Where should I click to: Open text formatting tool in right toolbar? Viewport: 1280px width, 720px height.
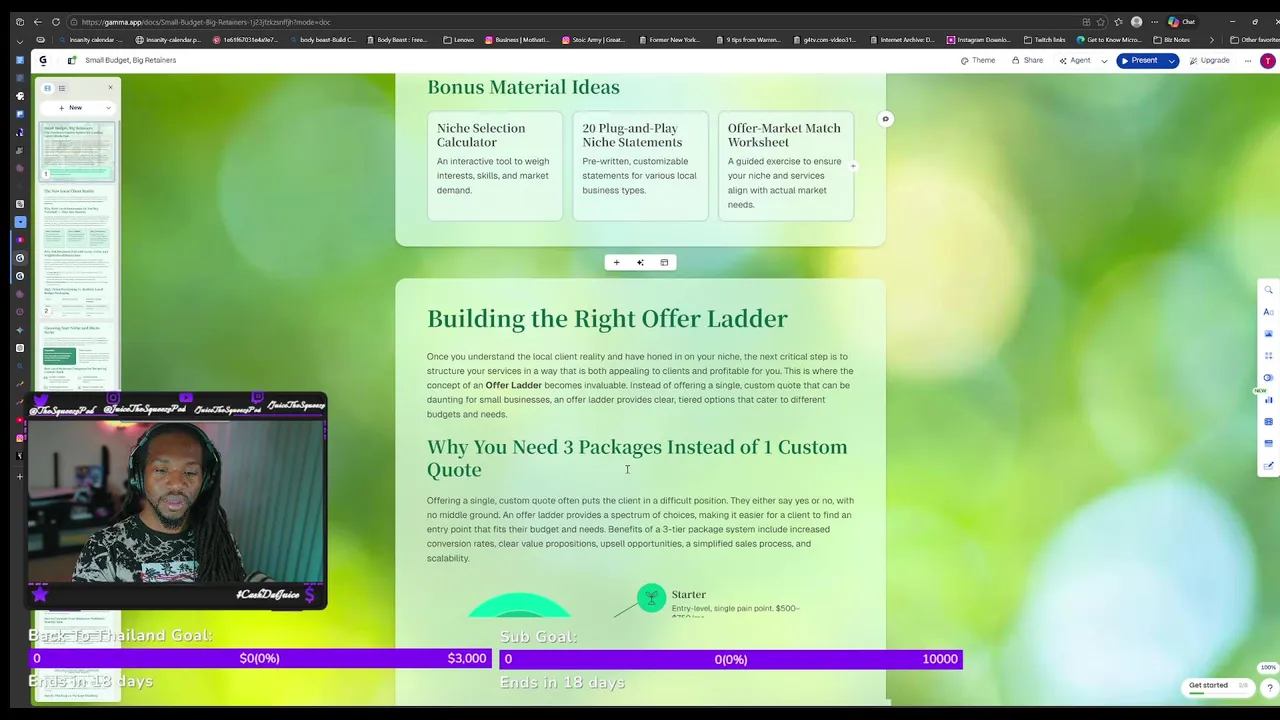click(x=1269, y=312)
